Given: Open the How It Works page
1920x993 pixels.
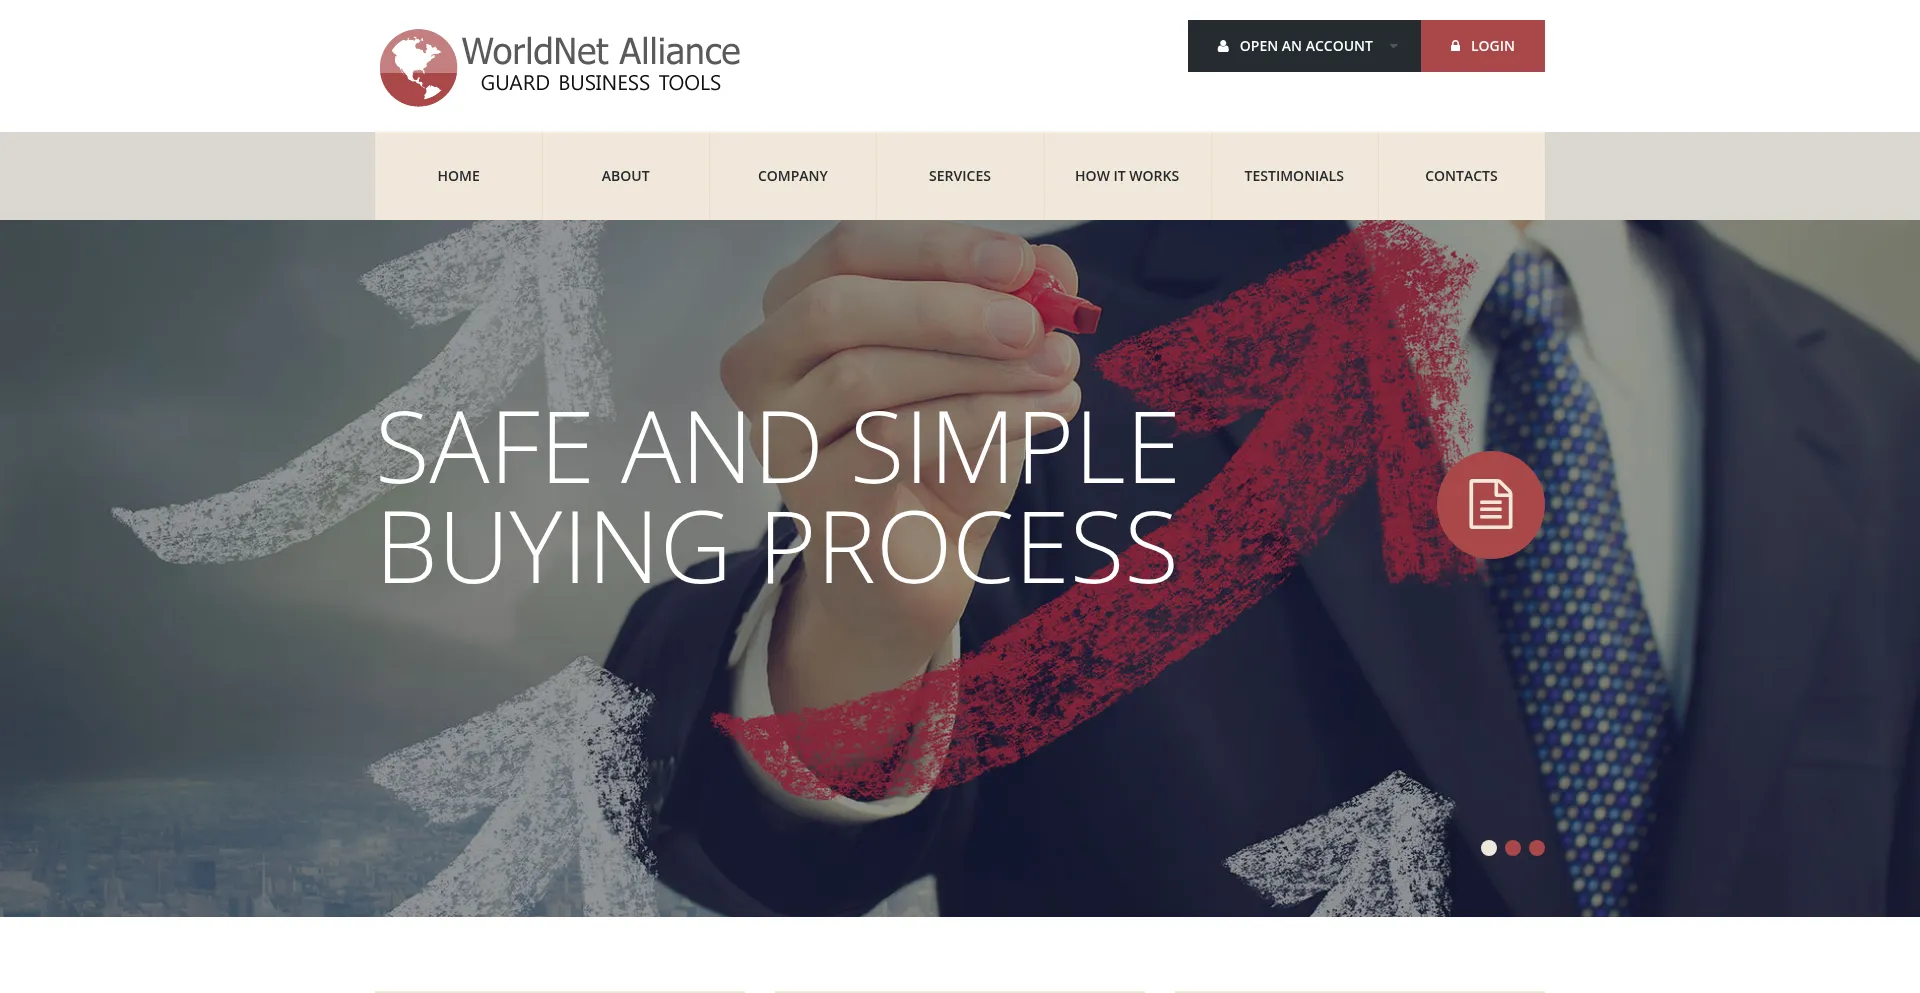Looking at the screenshot, I should pyautogui.click(x=1127, y=176).
